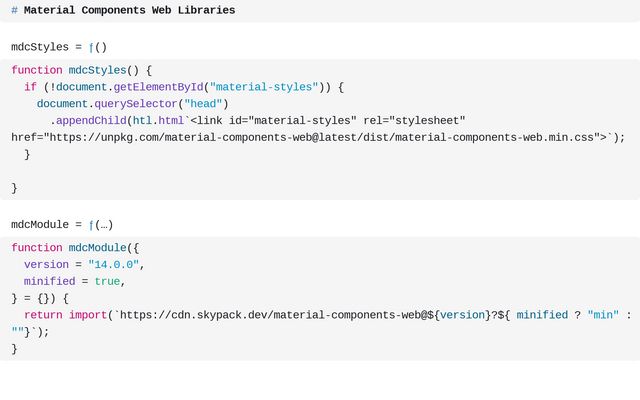Screen dimensions: 640x400
Task: Click the "min" string in the import line
Action: 603,315
